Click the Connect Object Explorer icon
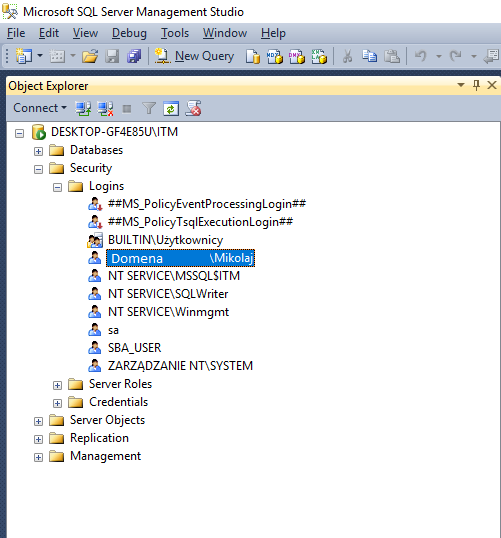Screen dimensions: 501x538 click(83, 108)
